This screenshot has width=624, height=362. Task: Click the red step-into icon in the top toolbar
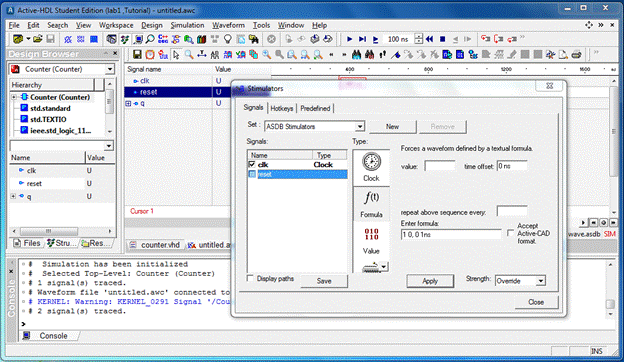(485, 39)
